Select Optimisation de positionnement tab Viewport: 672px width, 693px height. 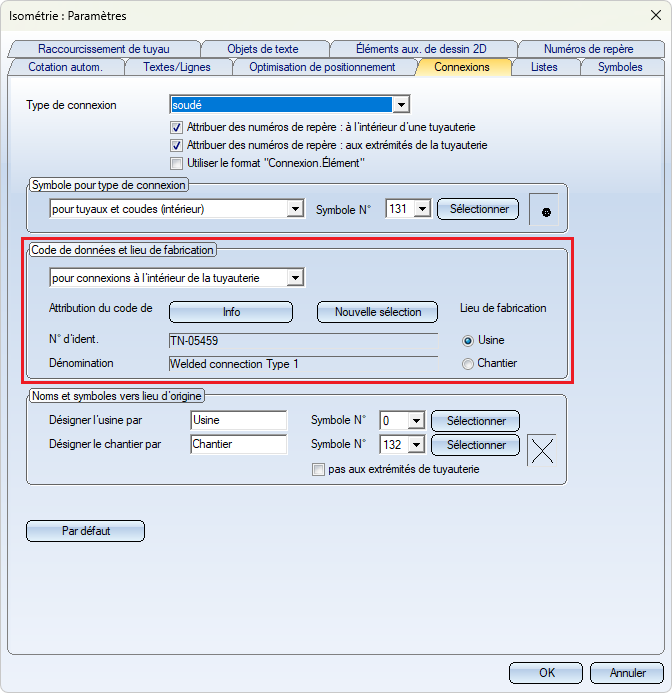(x=322, y=67)
